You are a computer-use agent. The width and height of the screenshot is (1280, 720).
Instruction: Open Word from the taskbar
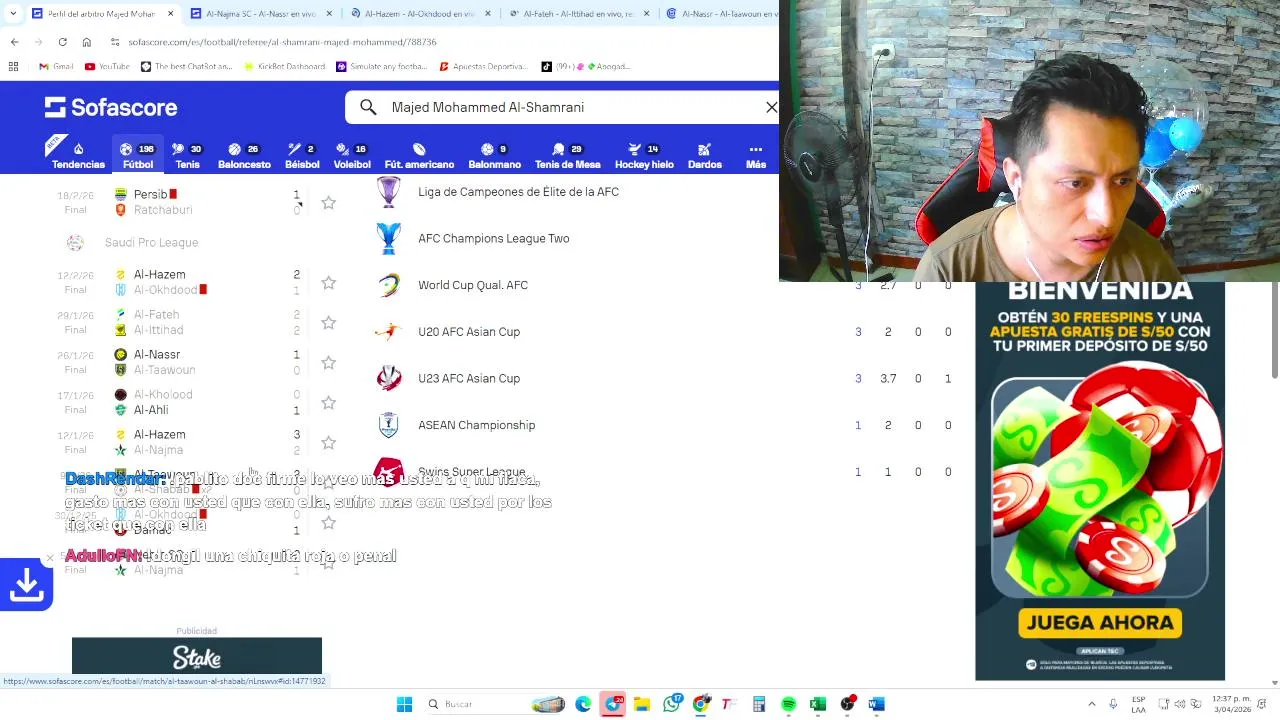[876, 704]
